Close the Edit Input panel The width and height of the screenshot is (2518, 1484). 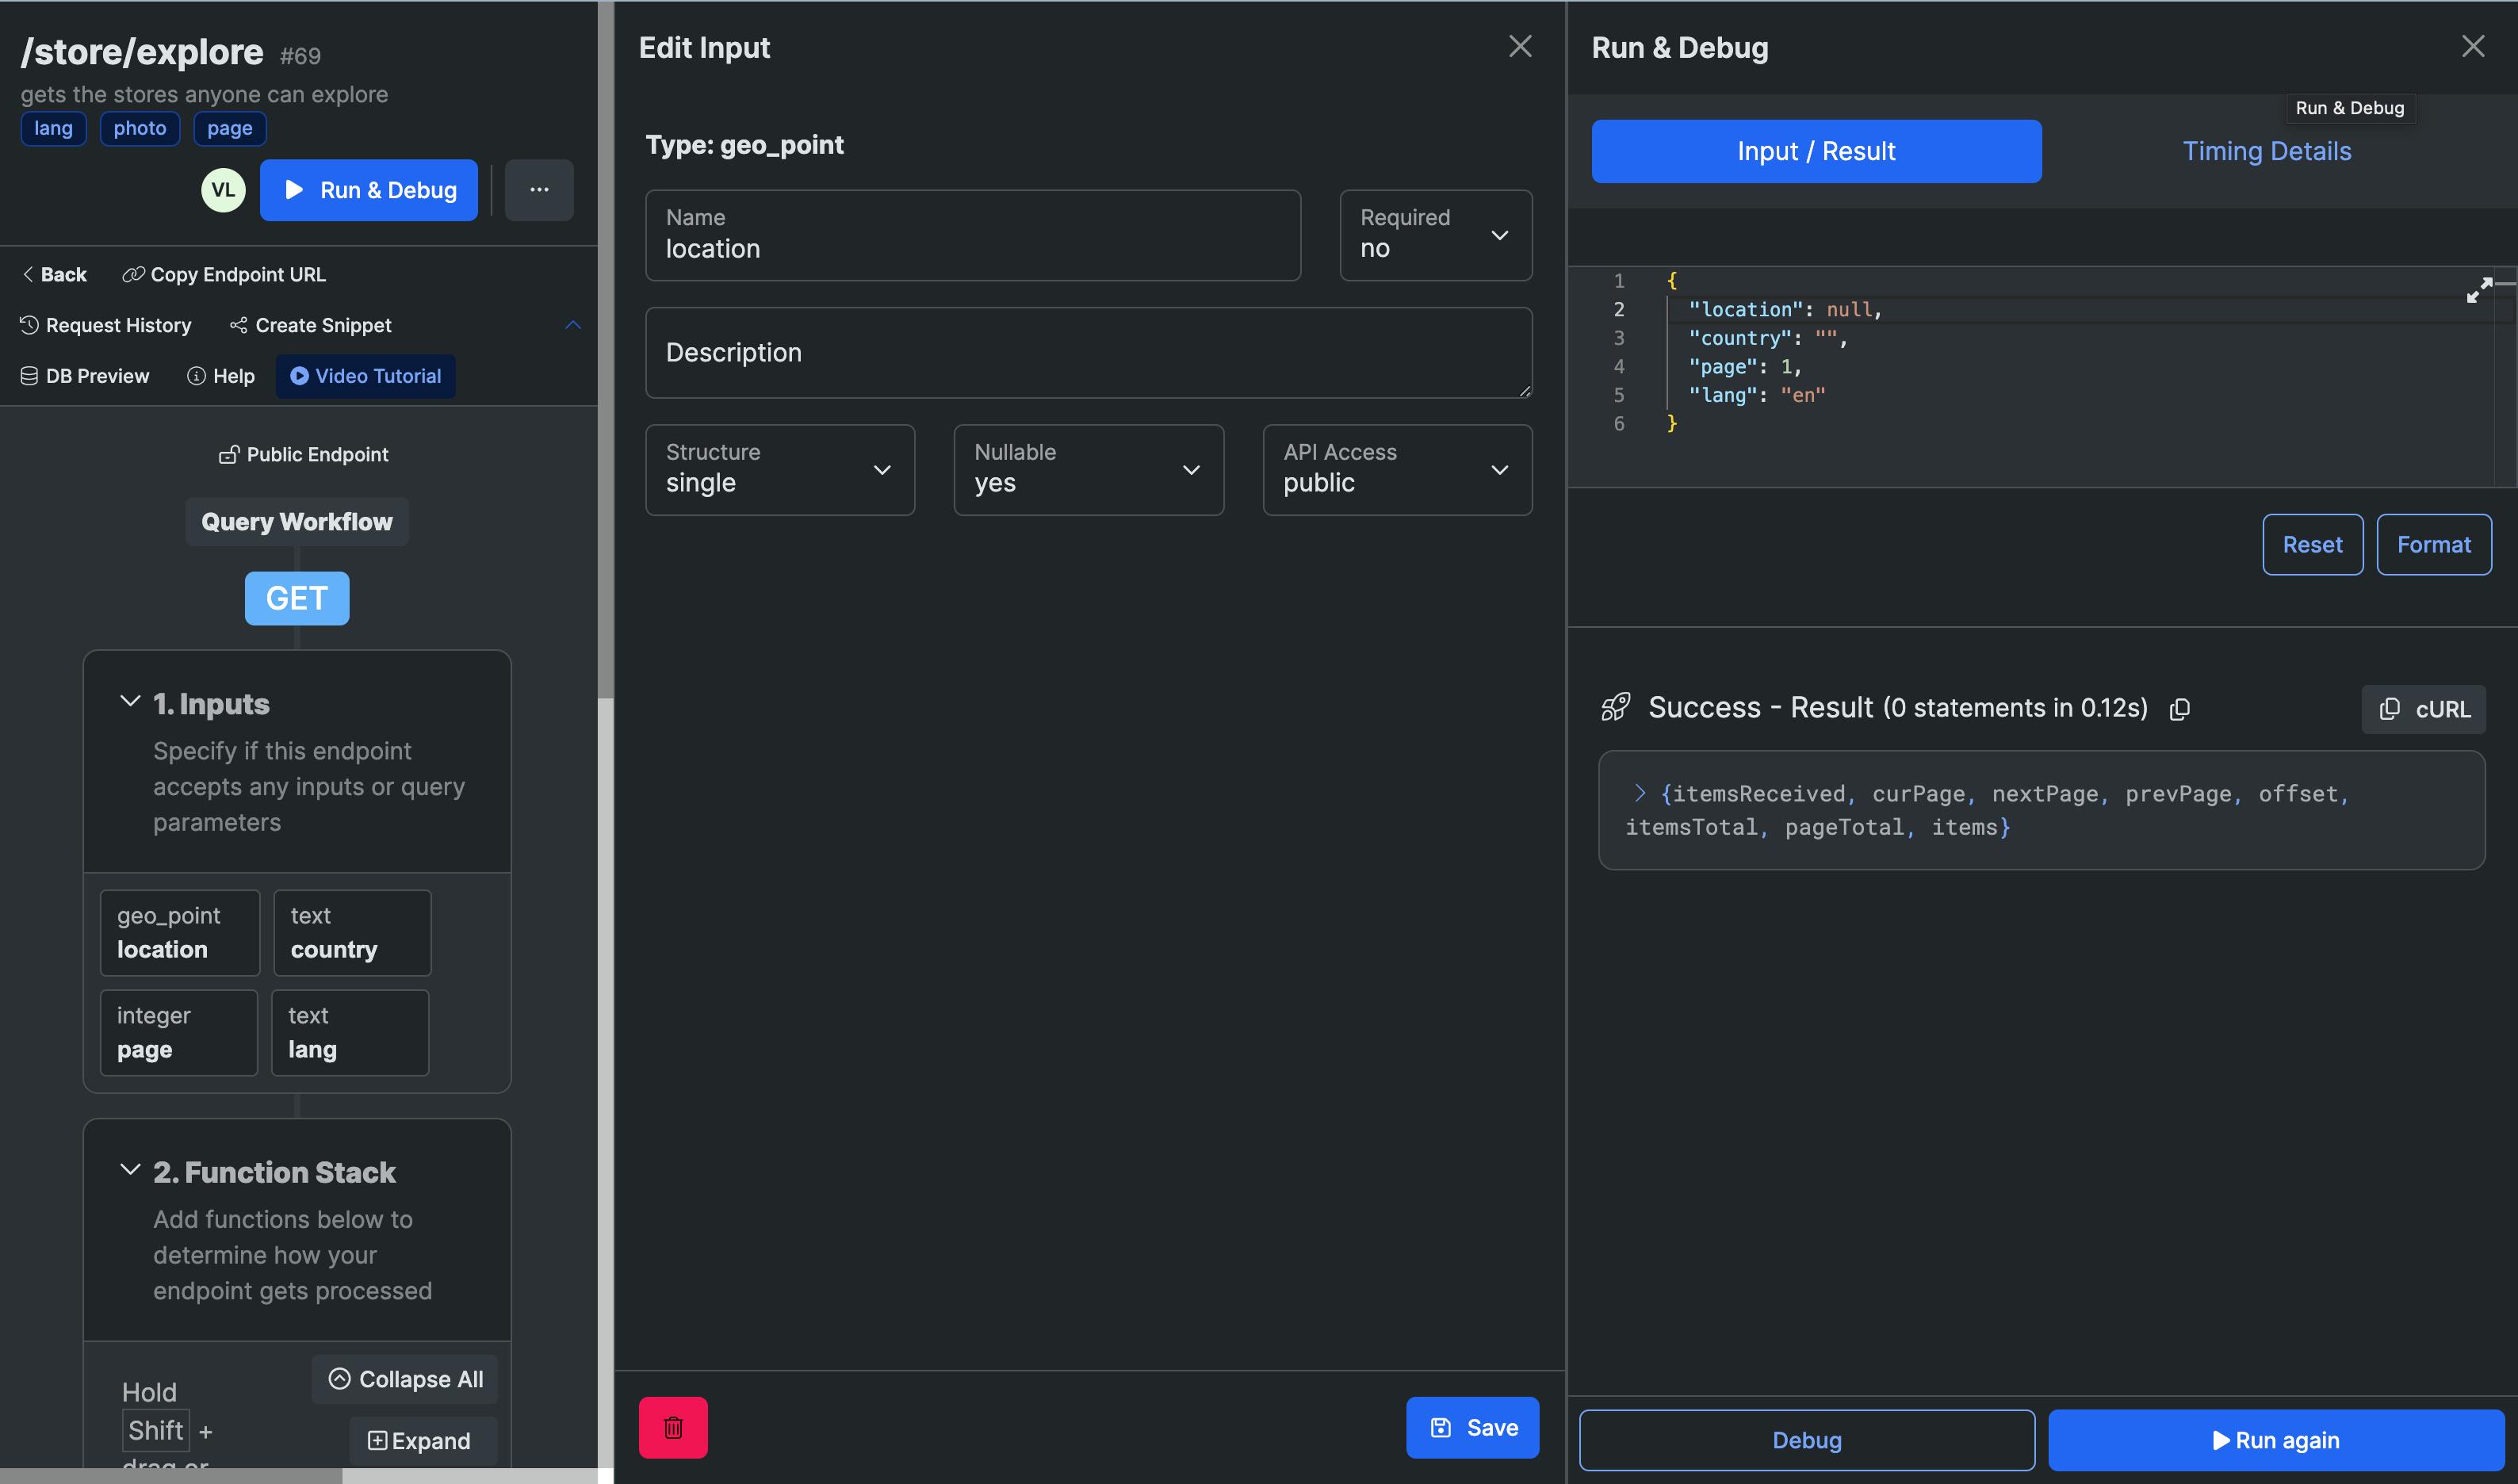[x=1520, y=47]
